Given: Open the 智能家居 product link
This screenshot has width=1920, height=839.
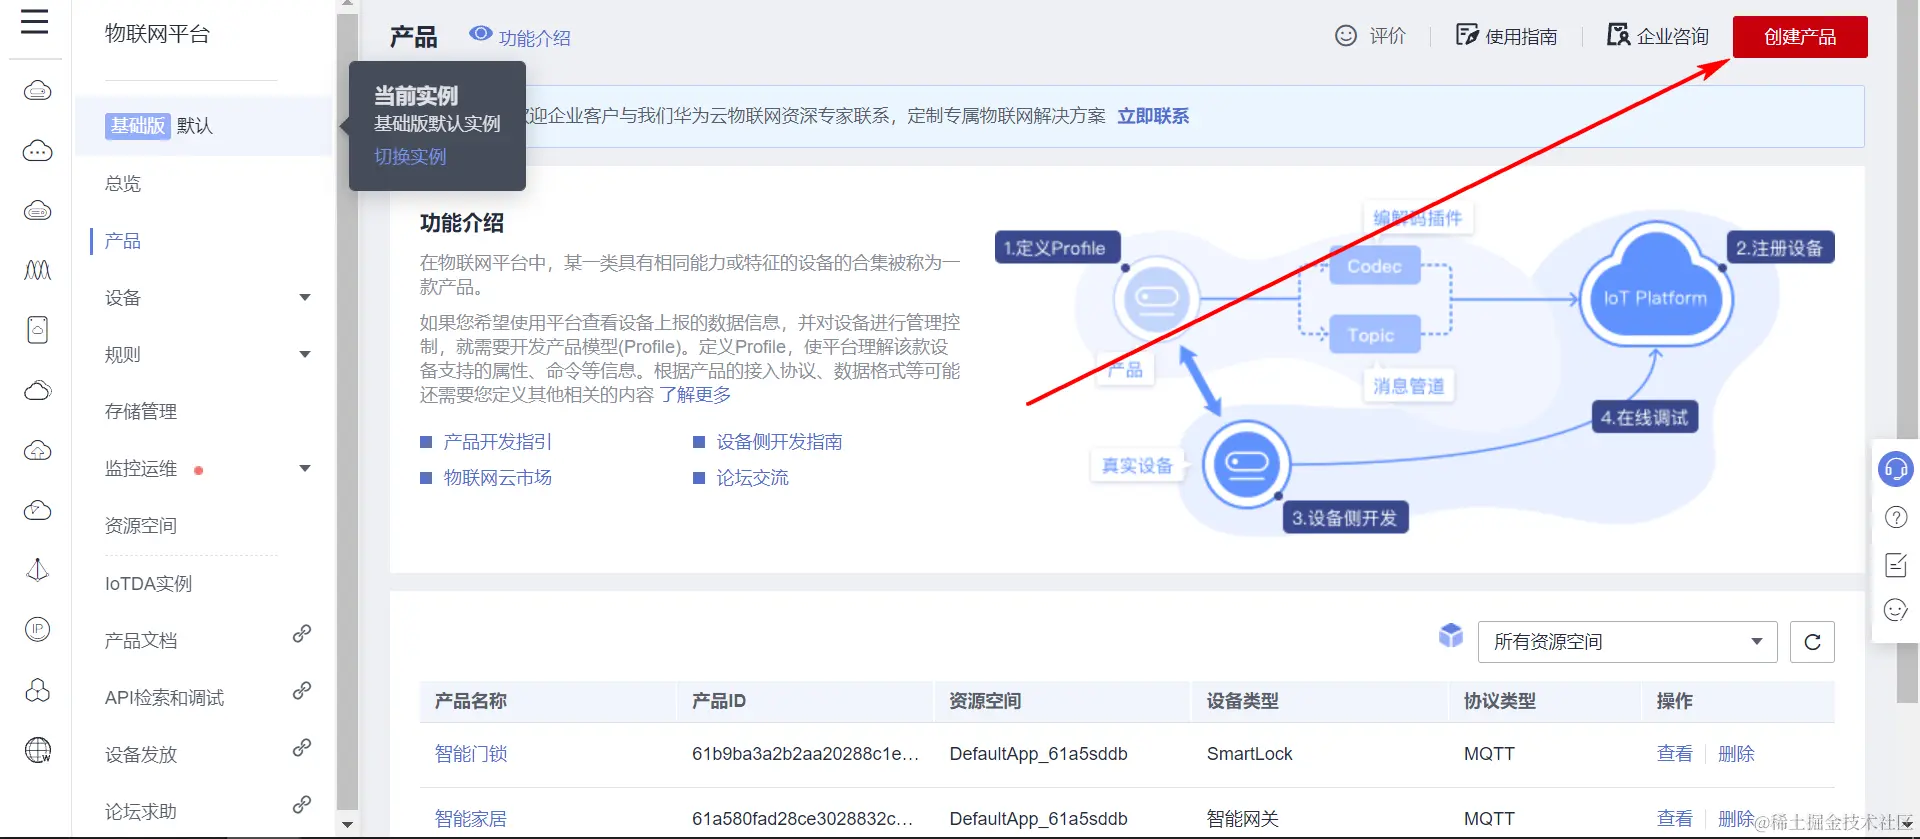Looking at the screenshot, I should [471, 819].
